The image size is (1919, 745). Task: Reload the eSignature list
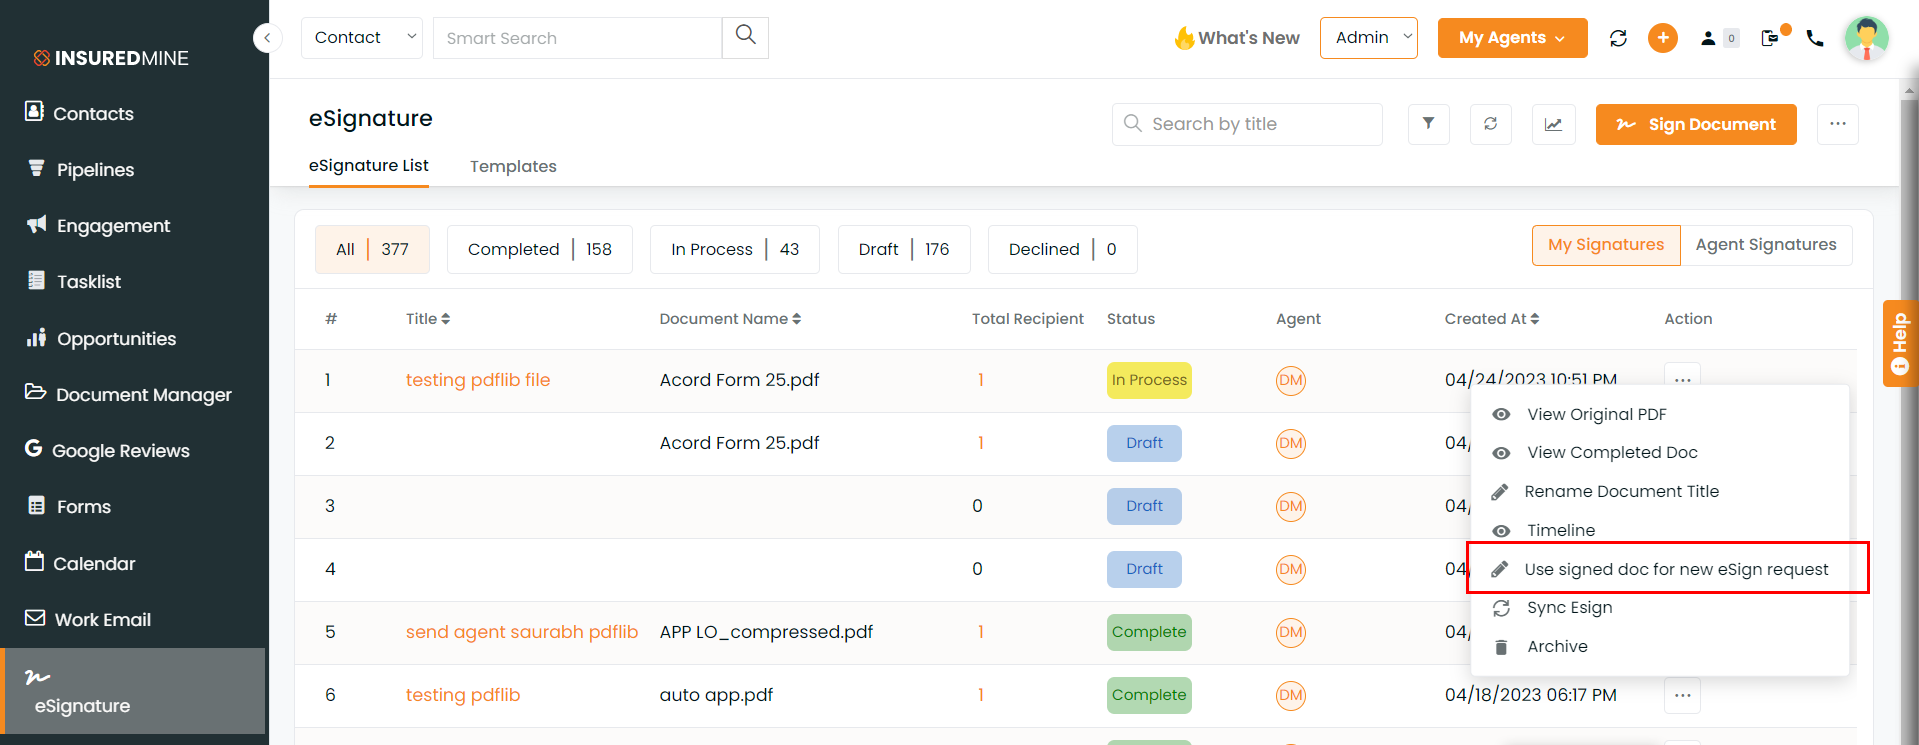1490,124
